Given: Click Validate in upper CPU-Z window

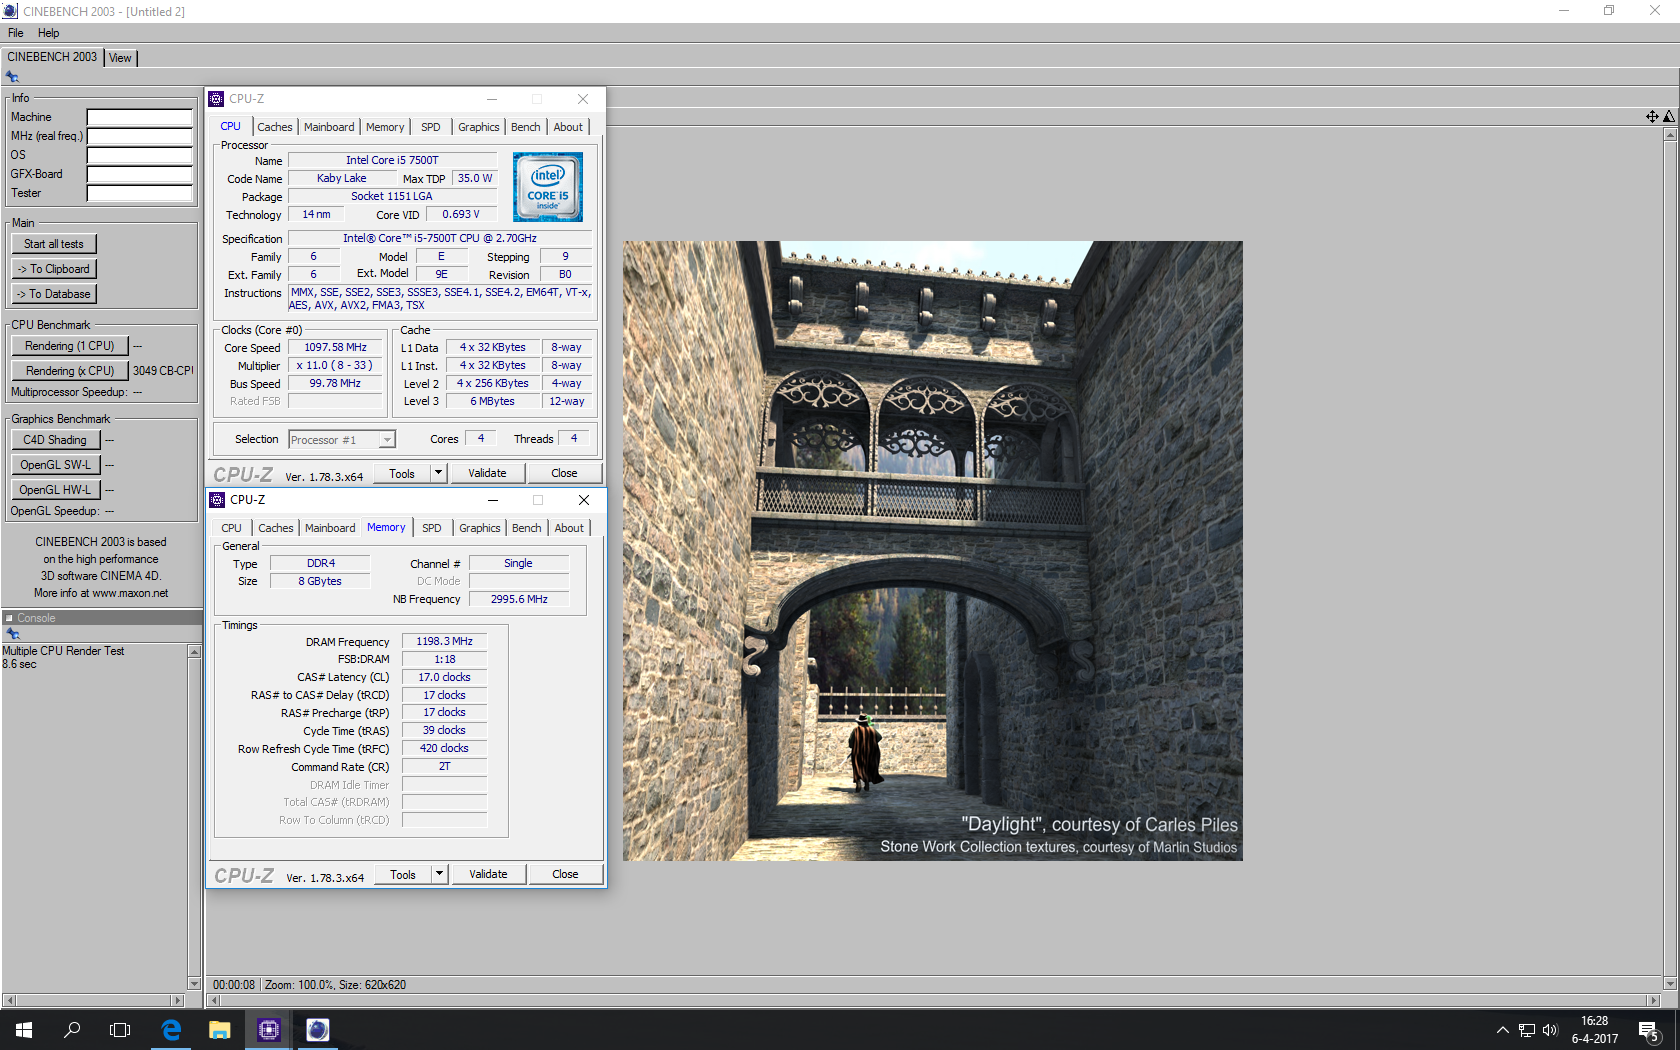Looking at the screenshot, I should [x=487, y=473].
